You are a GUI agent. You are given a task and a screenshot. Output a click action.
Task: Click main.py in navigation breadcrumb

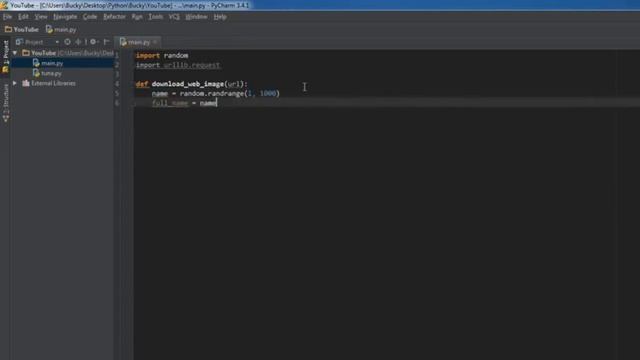tap(61, 29)
